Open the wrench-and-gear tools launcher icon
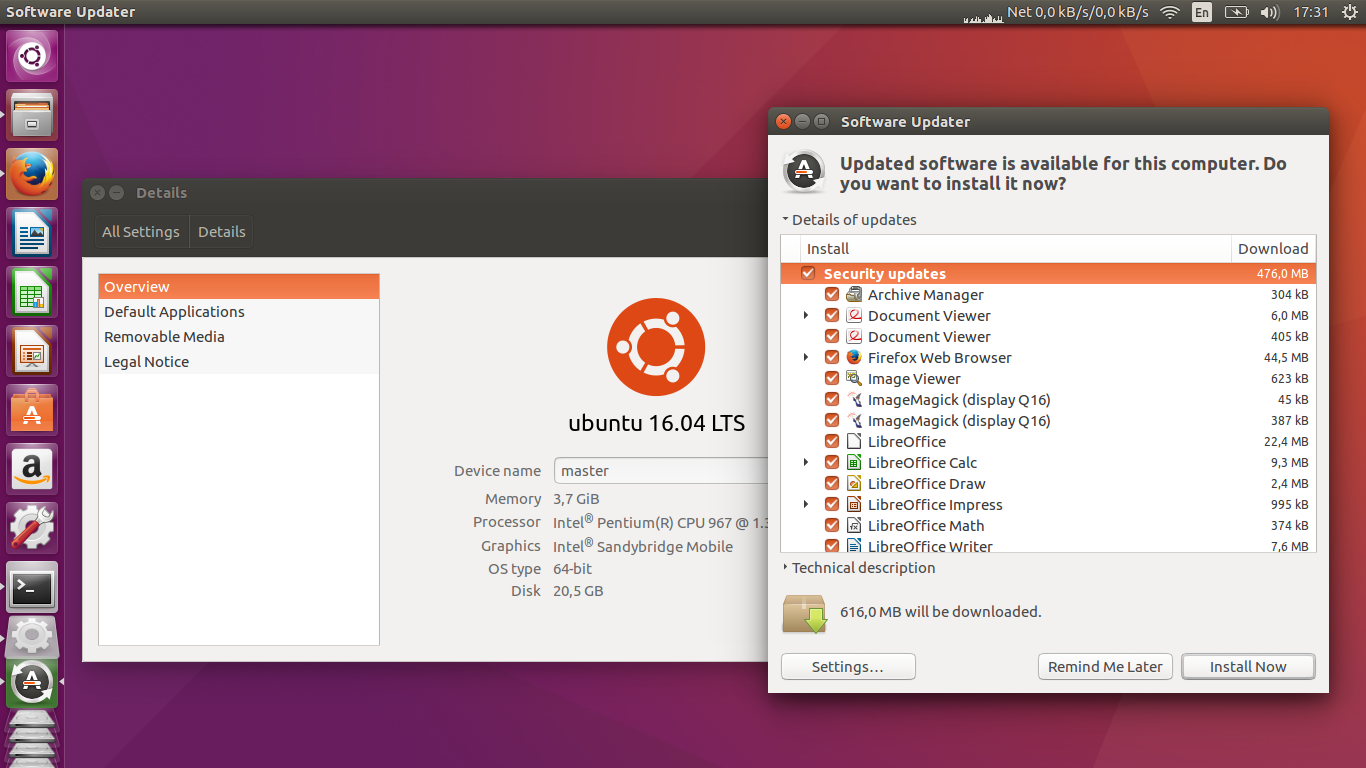The image size is (1366, 768). click(33, 528)
